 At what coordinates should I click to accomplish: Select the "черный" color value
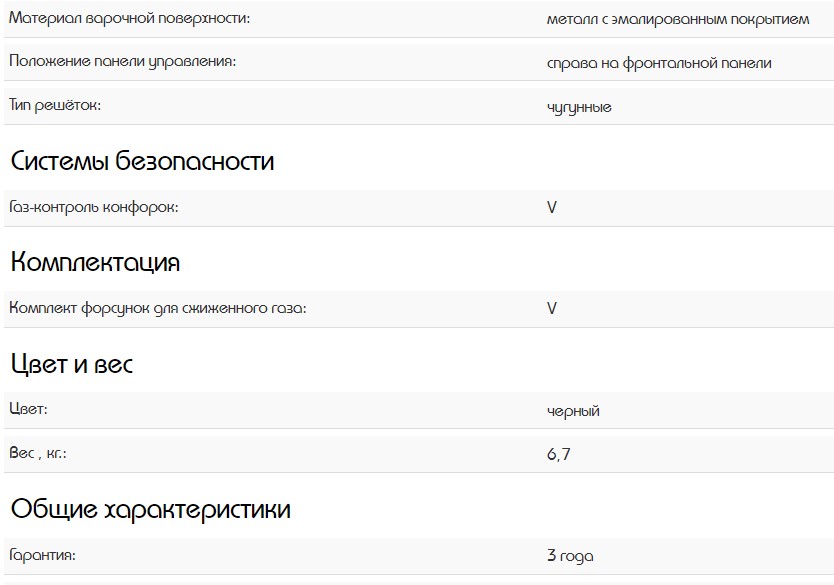[573, 411]
